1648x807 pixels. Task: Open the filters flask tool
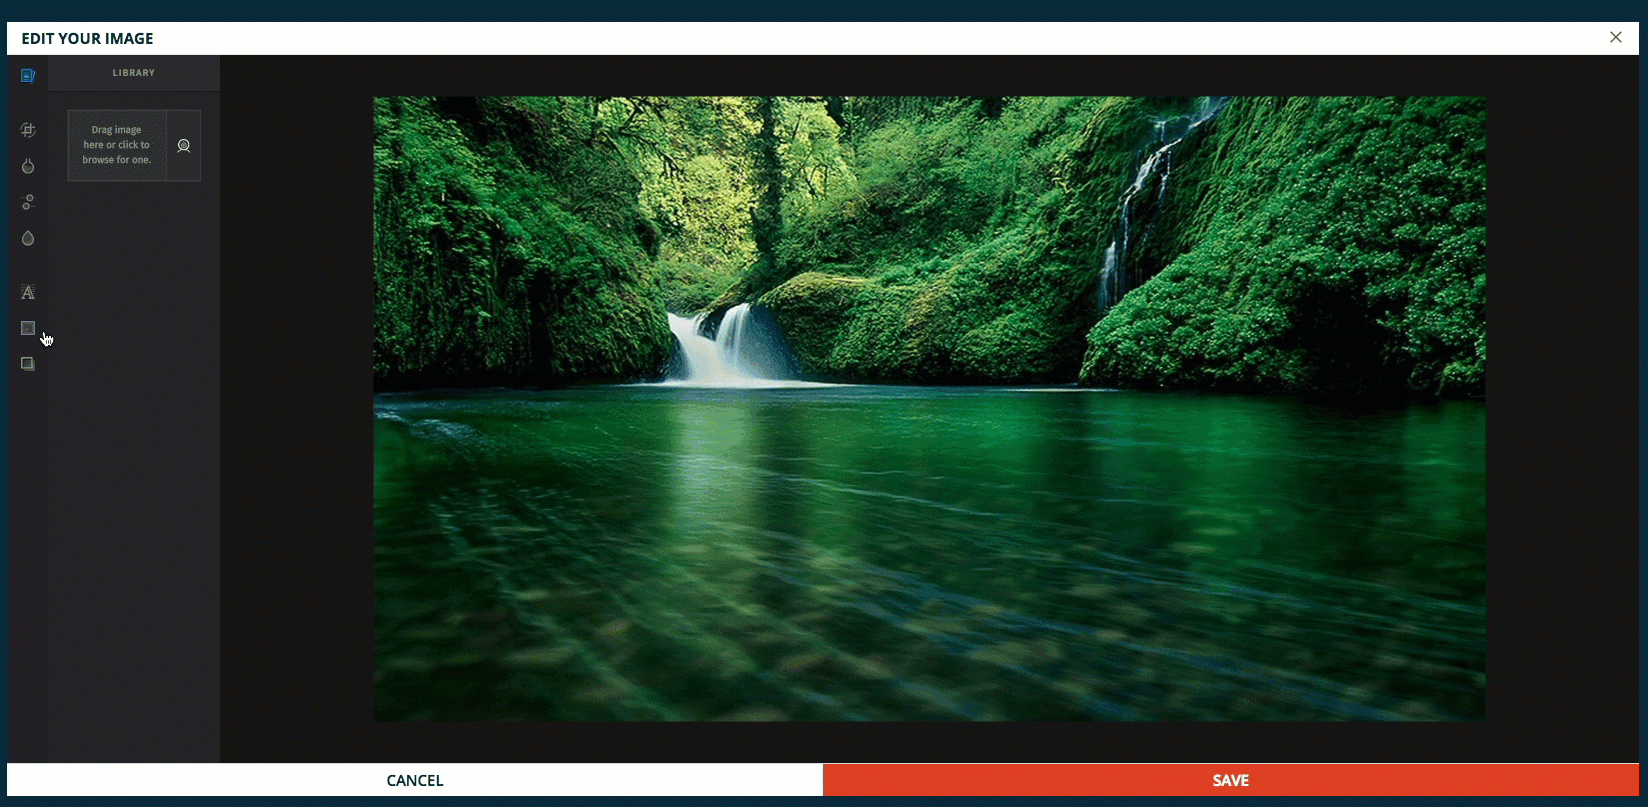click(x=28, y=166)
